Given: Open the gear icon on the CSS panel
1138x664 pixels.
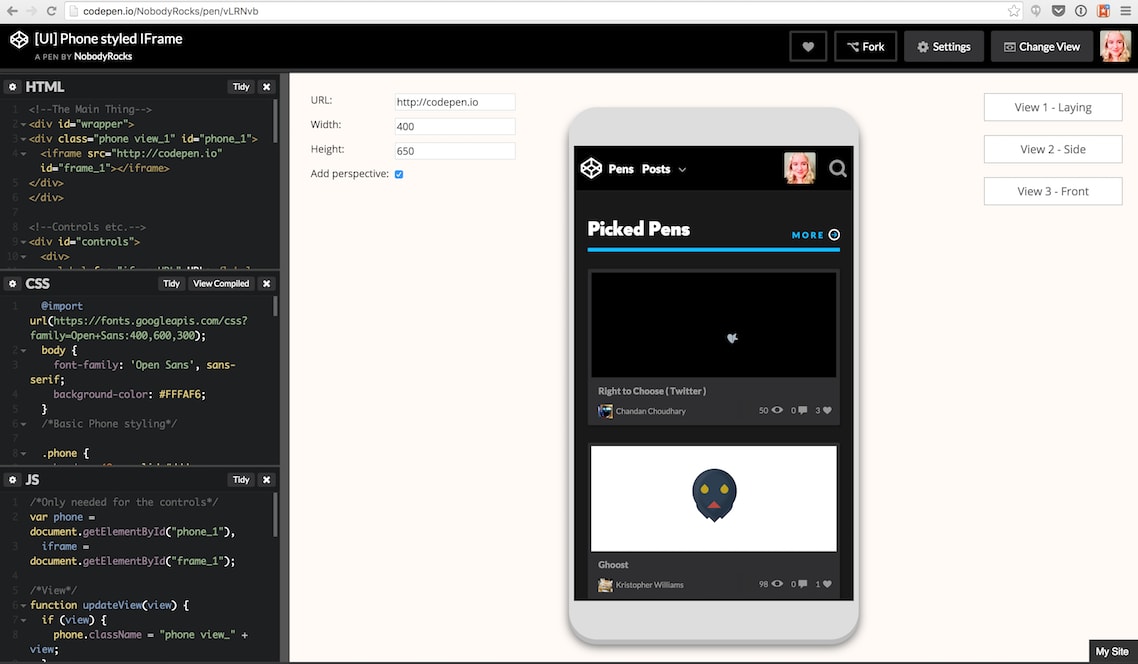Looking at the screenshot, I should pos(10,283).
